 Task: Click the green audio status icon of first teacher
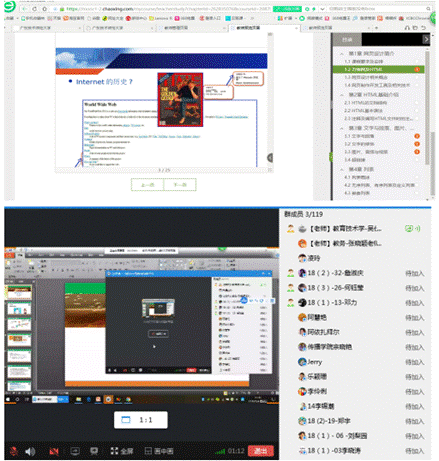tap(412, 229)
